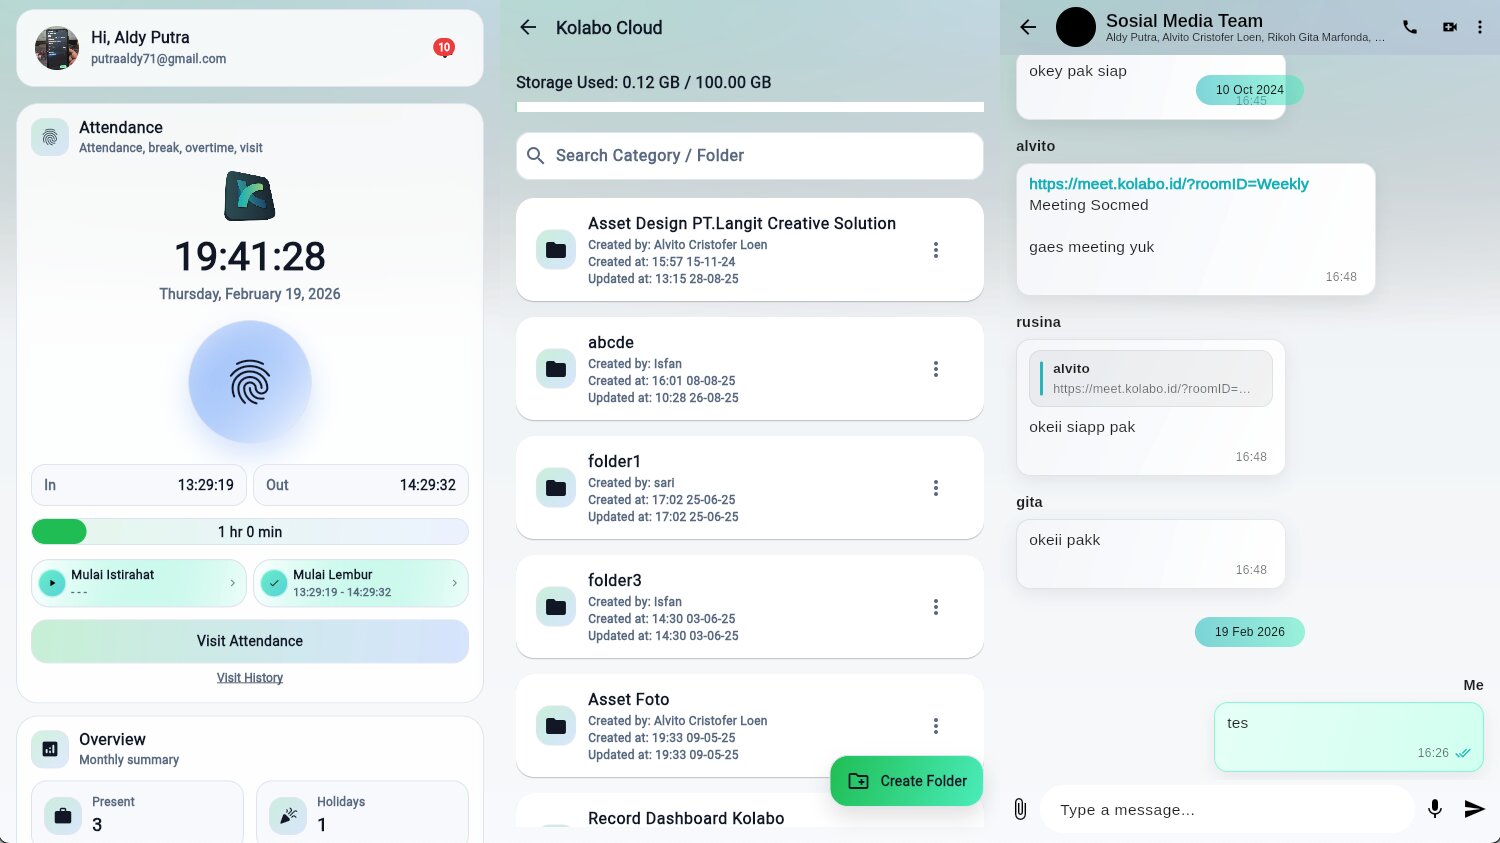Go back from the Sosial Media Team chat
1500x843 pixels.
1028,27
